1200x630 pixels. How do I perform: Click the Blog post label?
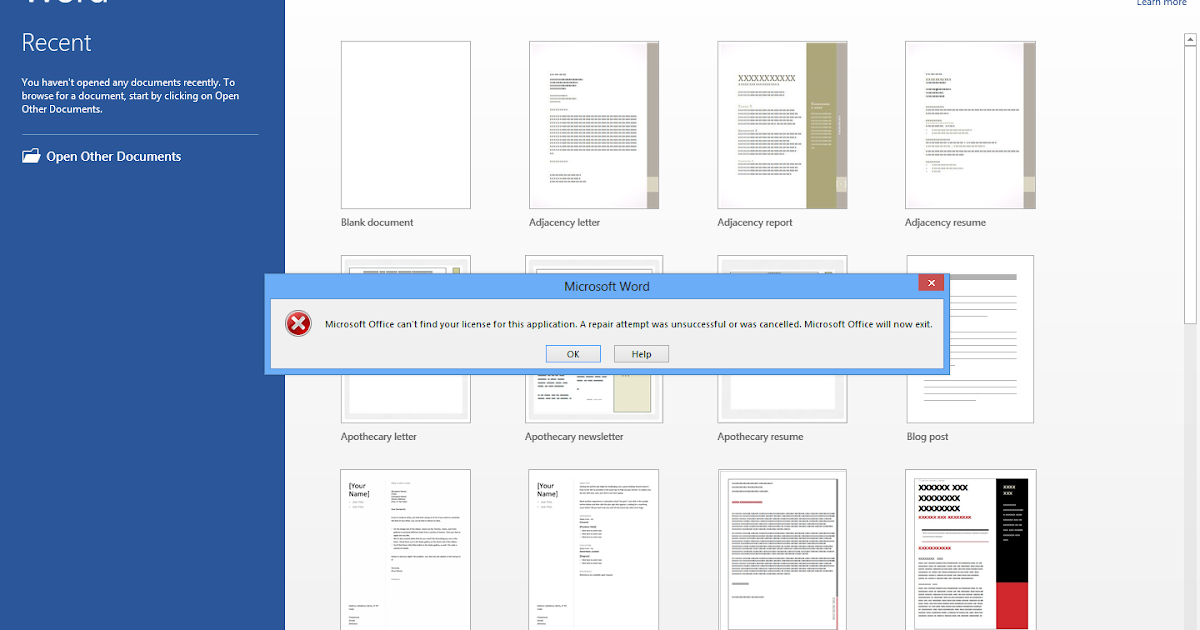click(x=927, y=437)
